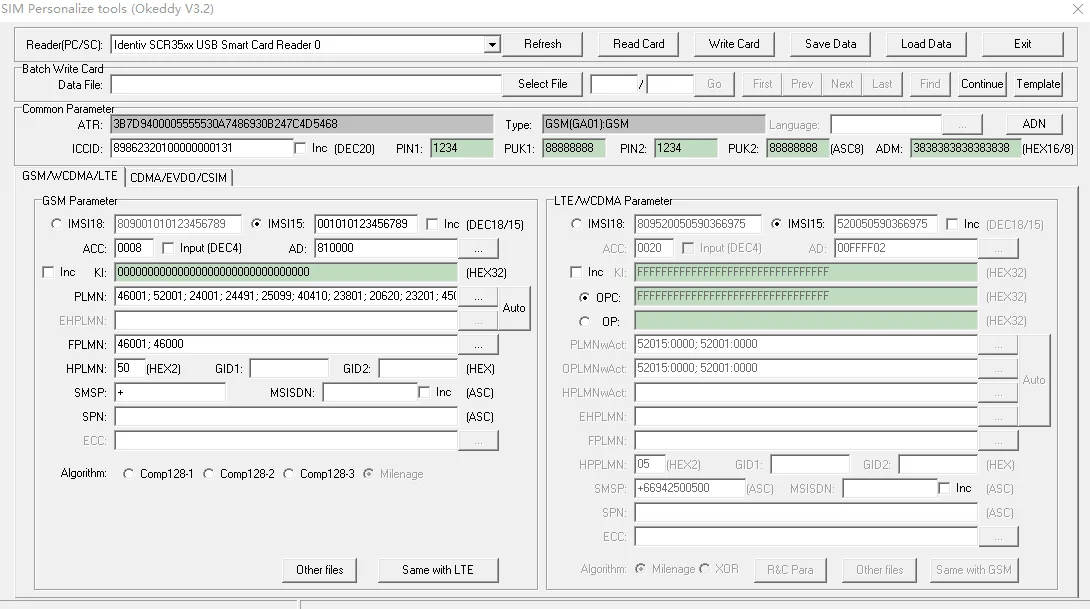Screen dimensions: 1090x609
Task: Click the GSM SMSP field
Action: [x=170, y=393]
